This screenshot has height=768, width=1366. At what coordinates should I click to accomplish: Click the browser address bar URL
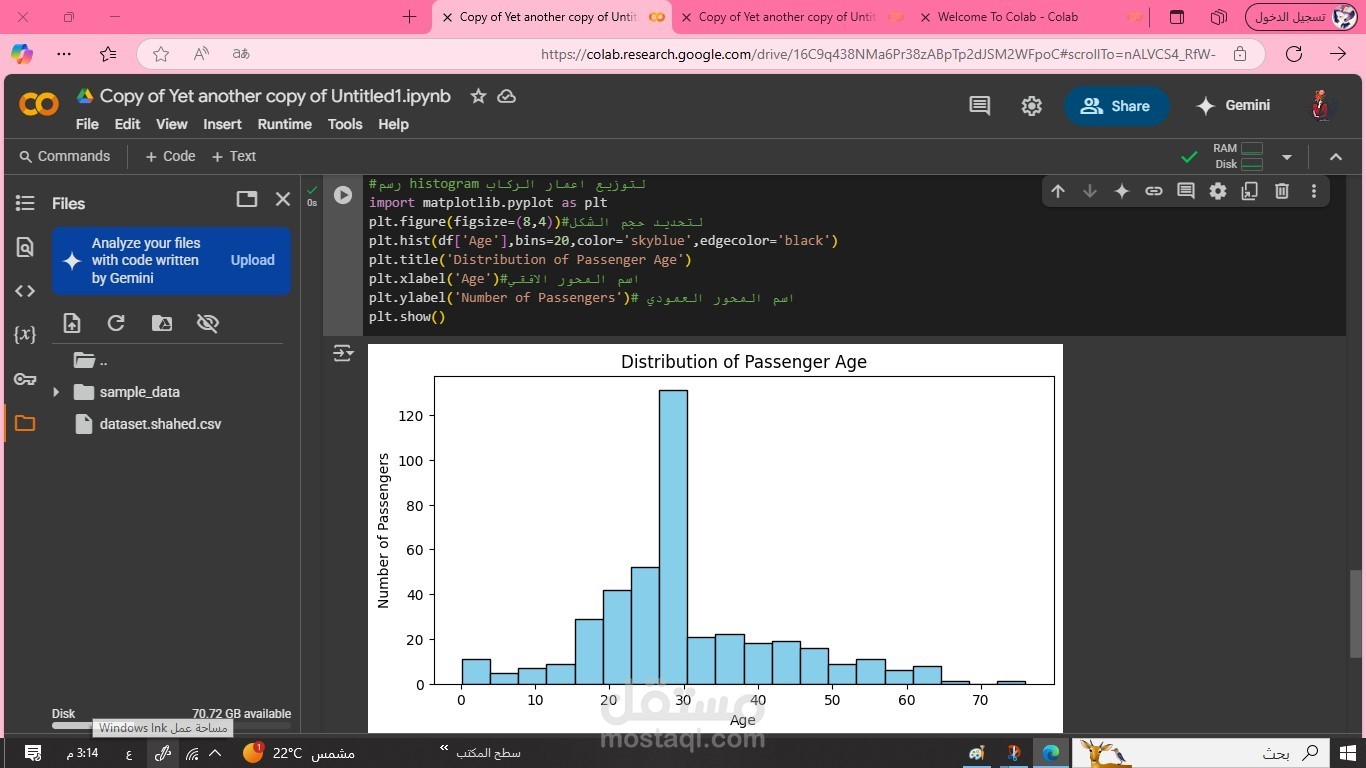[x=878, y=54]
